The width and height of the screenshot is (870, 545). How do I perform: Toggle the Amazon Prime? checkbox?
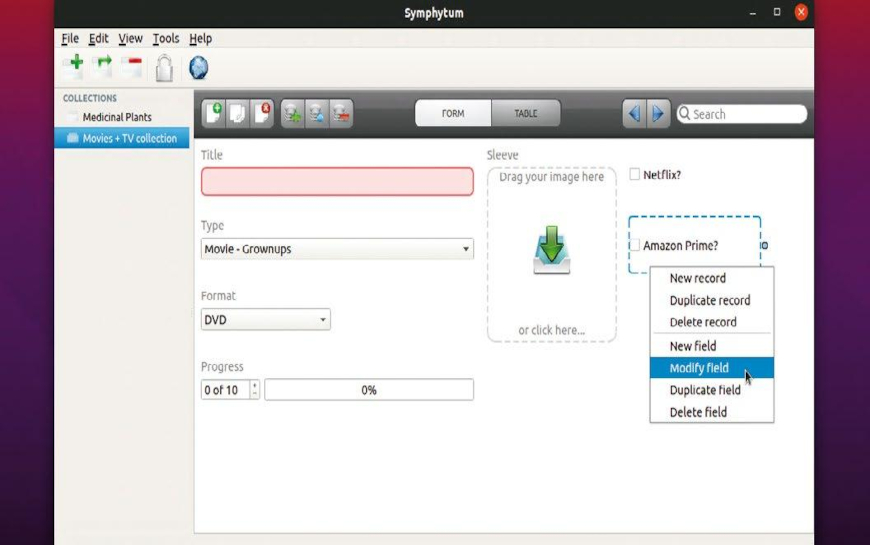pyautogui.click(x=634, y=245)
